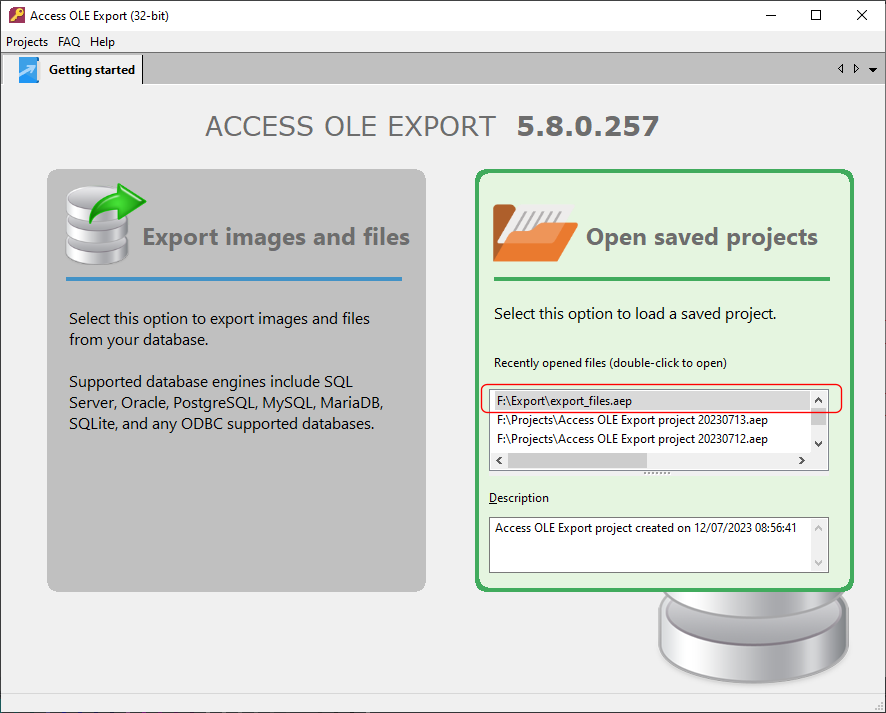886x713 pixels.
Task: Select Access OLE Export project 20230713.aep
Action: coord(632,420)
